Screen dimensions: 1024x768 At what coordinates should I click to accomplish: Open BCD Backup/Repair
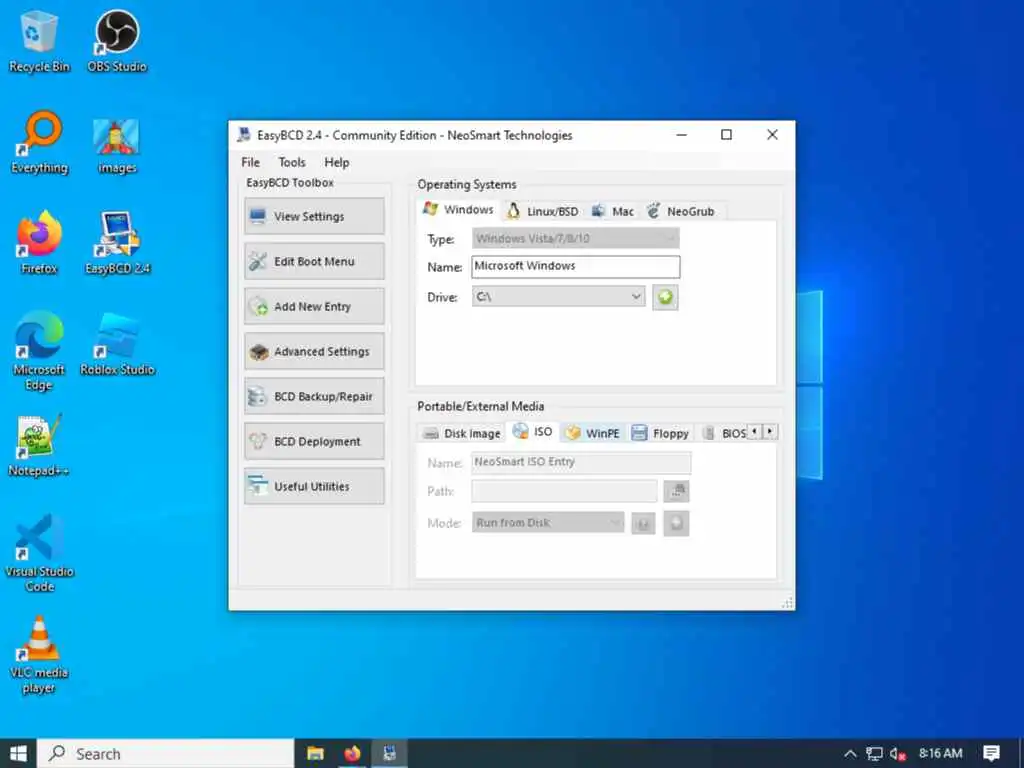[314, 396]
